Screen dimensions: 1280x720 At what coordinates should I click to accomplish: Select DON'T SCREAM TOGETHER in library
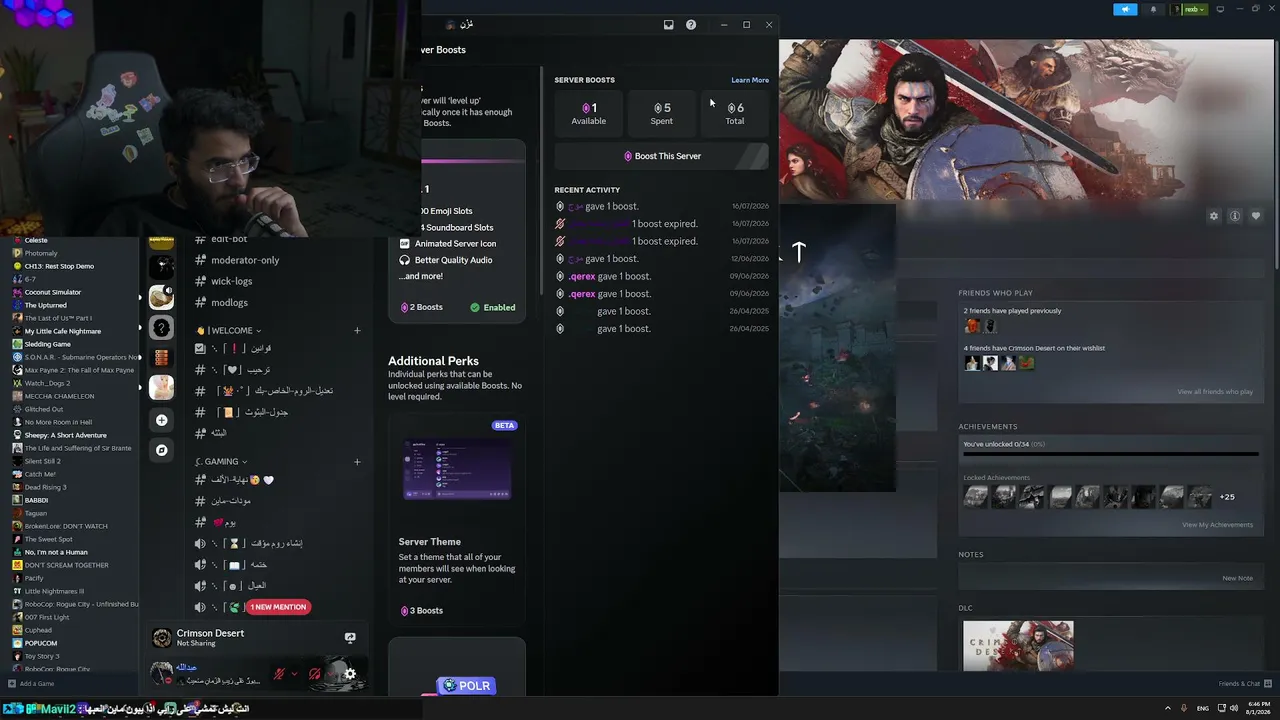click(x=67, y=565)
